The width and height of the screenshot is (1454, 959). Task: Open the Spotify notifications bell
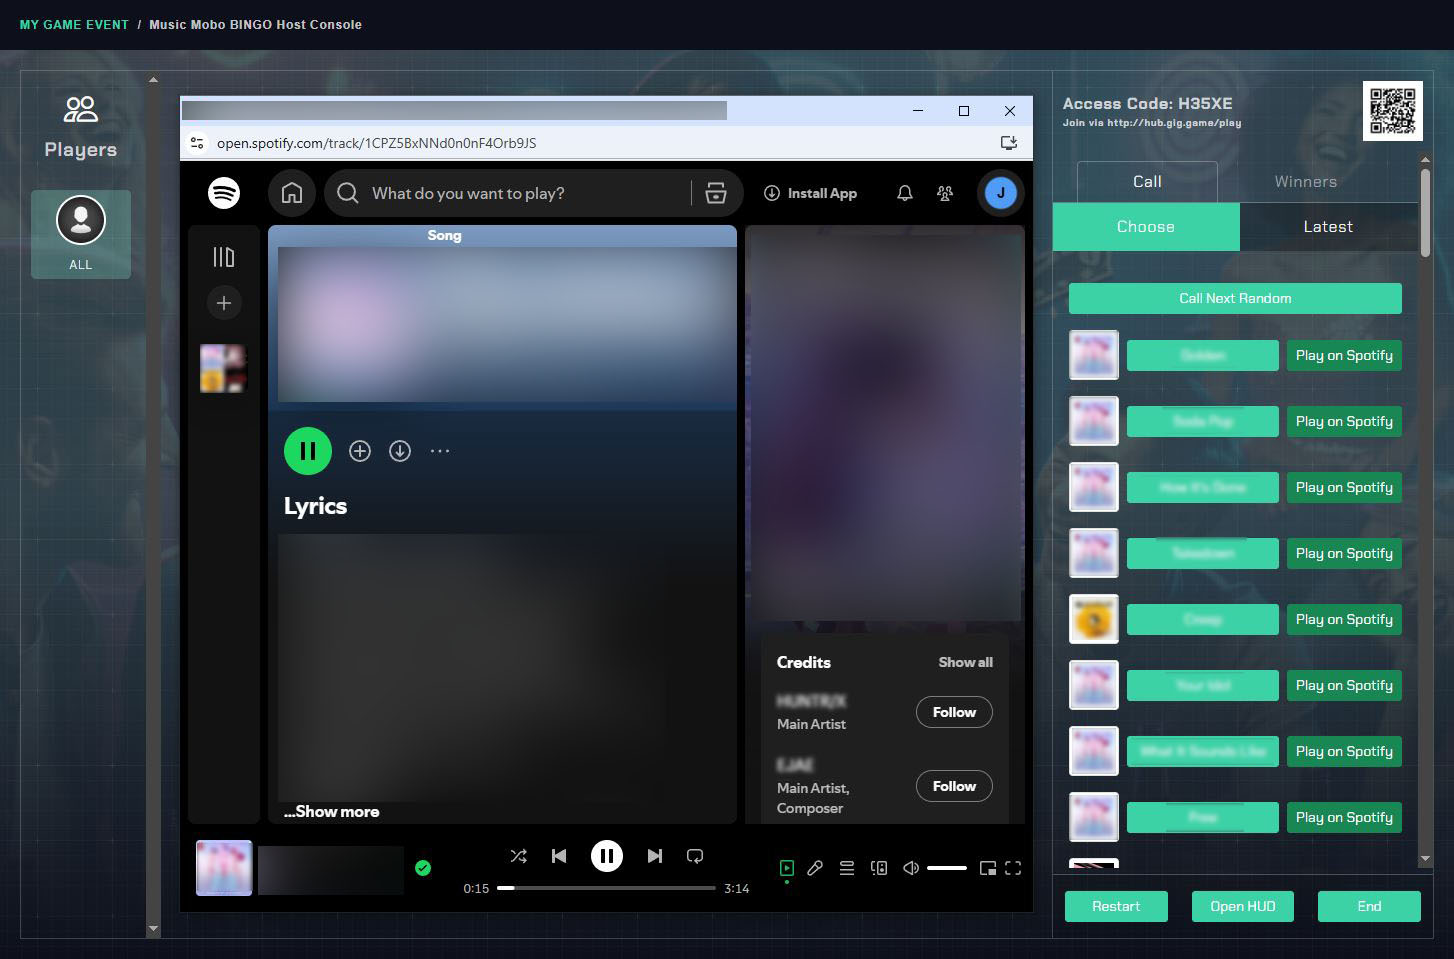click(x=904, y=193)
